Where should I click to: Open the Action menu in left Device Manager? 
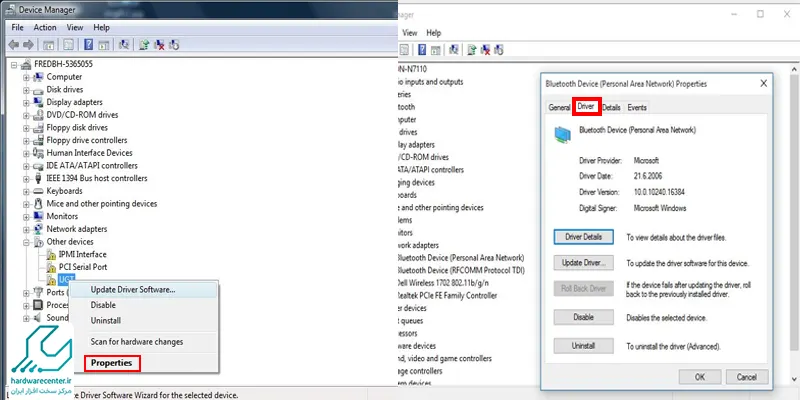point(45,28)
